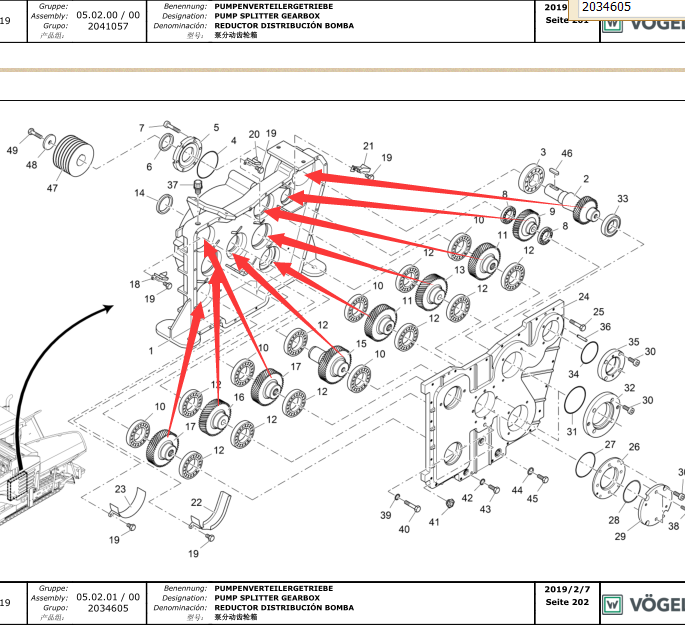Select part number 22 label

pos(196,503)
